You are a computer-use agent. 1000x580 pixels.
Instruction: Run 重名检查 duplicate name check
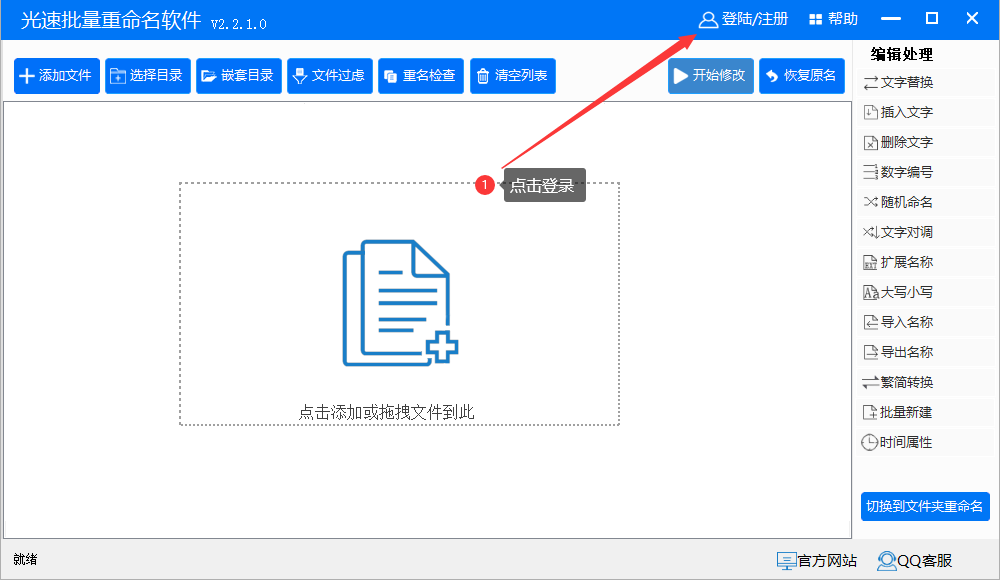[421, 76]
